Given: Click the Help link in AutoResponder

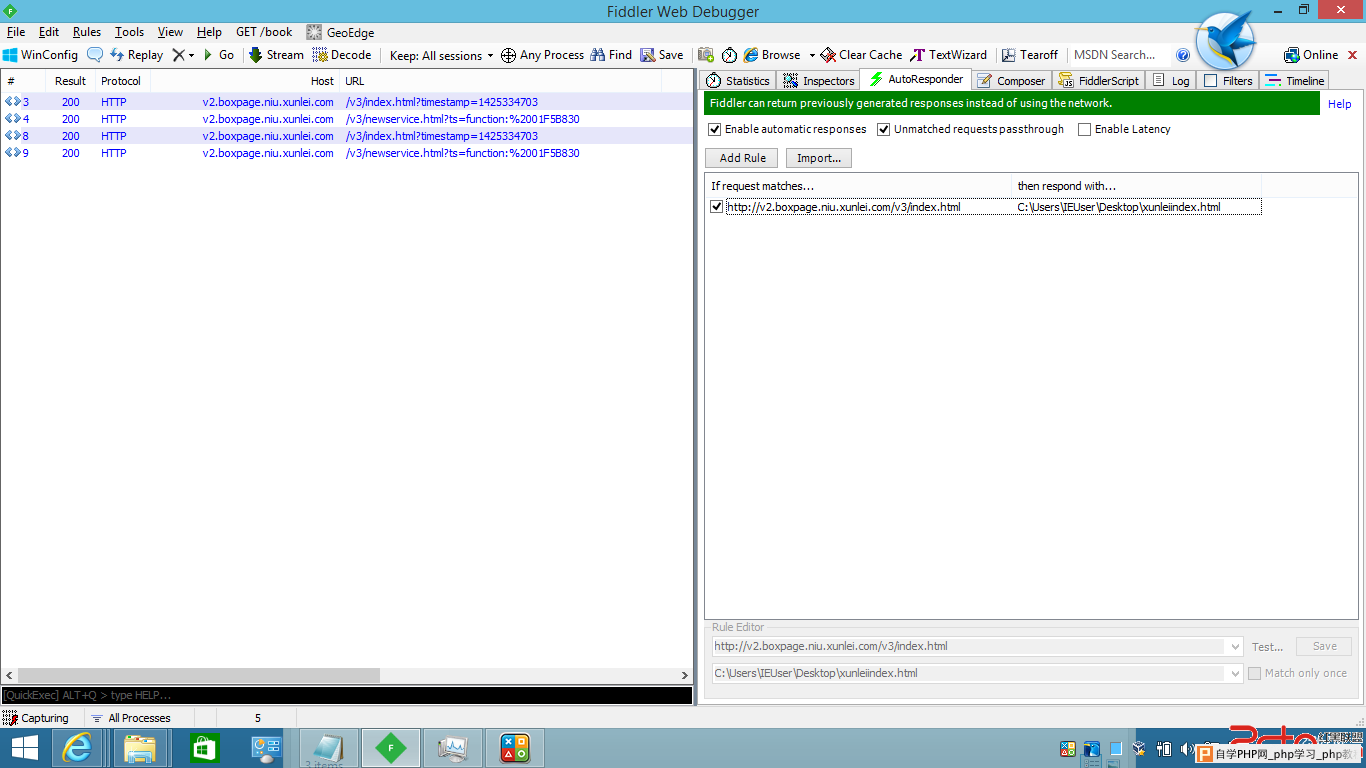Looking at the screenshot, I should [1339, 104].
